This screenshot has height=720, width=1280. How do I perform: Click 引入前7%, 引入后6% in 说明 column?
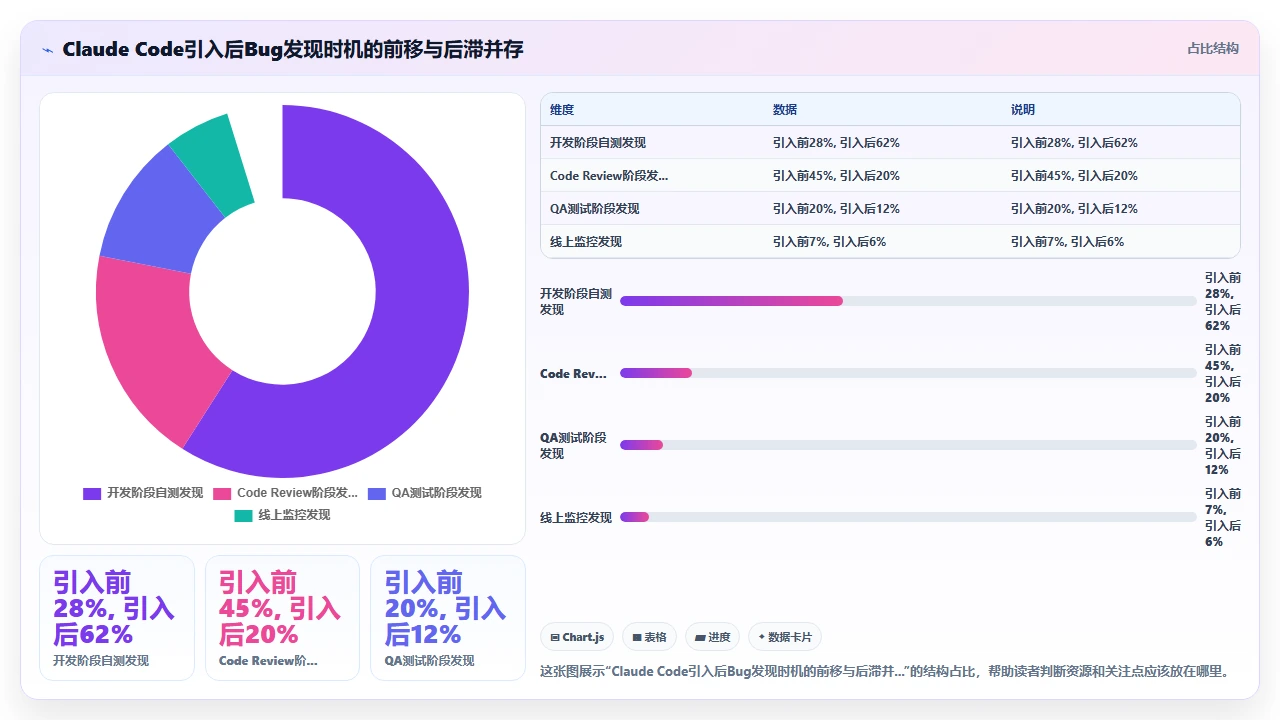pyautogui.click(x=1067, y=242)
